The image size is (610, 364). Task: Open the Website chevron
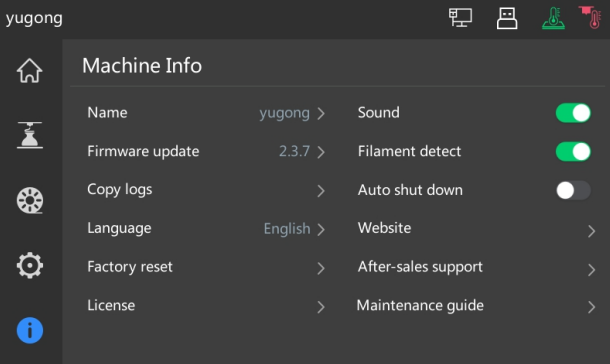coord(591,231)
